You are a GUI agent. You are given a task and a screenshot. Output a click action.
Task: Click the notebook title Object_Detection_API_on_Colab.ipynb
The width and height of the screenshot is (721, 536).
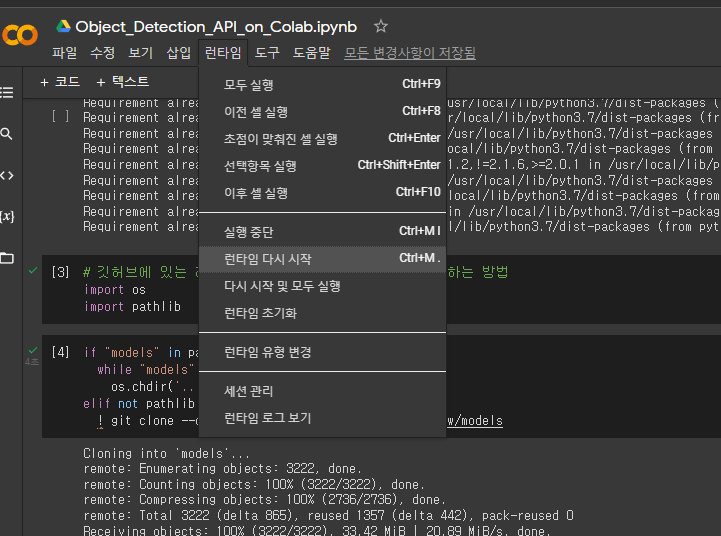216,27
